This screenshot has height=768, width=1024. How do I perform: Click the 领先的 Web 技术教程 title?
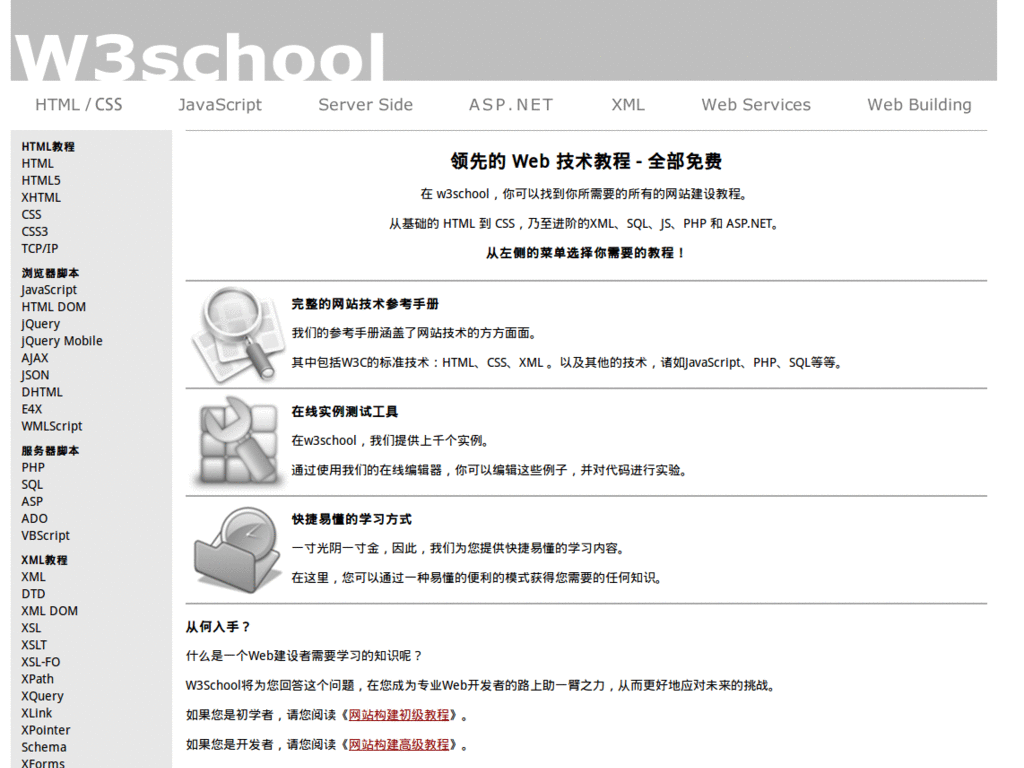(586, 161)
